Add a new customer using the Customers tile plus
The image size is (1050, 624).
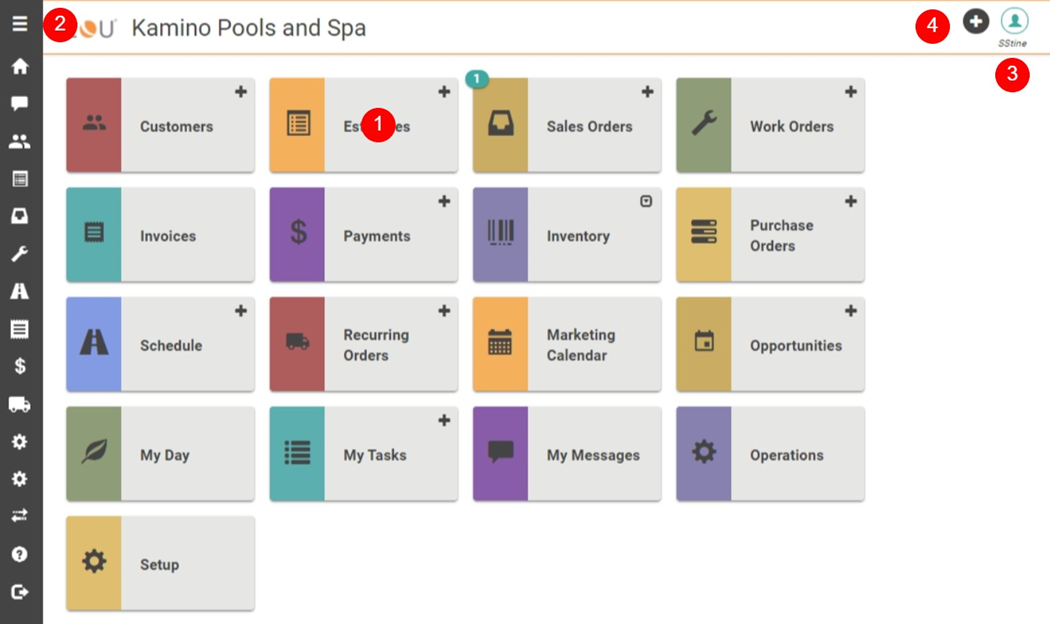(x=241, y=92)
